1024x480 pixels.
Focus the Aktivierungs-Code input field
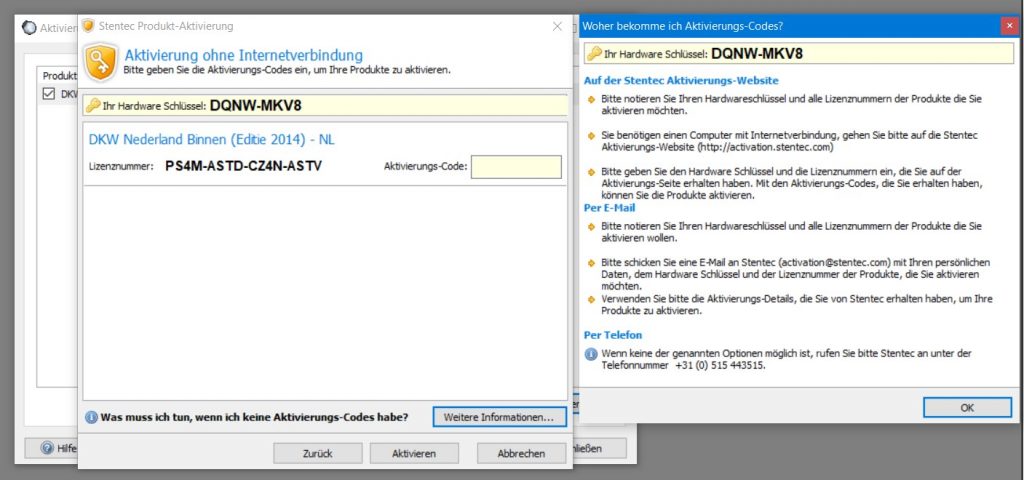516,166
